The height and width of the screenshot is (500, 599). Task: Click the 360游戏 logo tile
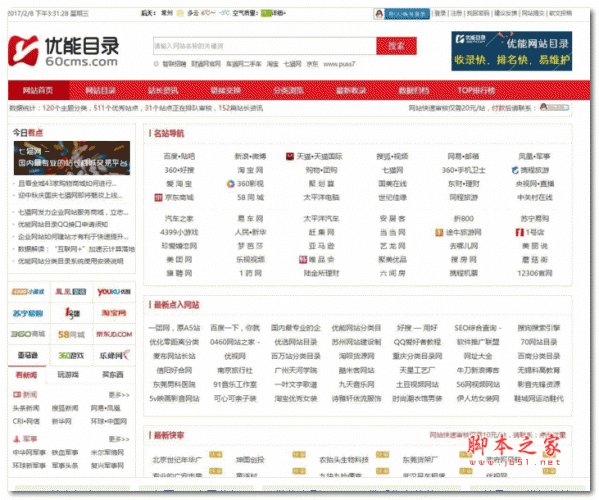click(x=71, y=356)
